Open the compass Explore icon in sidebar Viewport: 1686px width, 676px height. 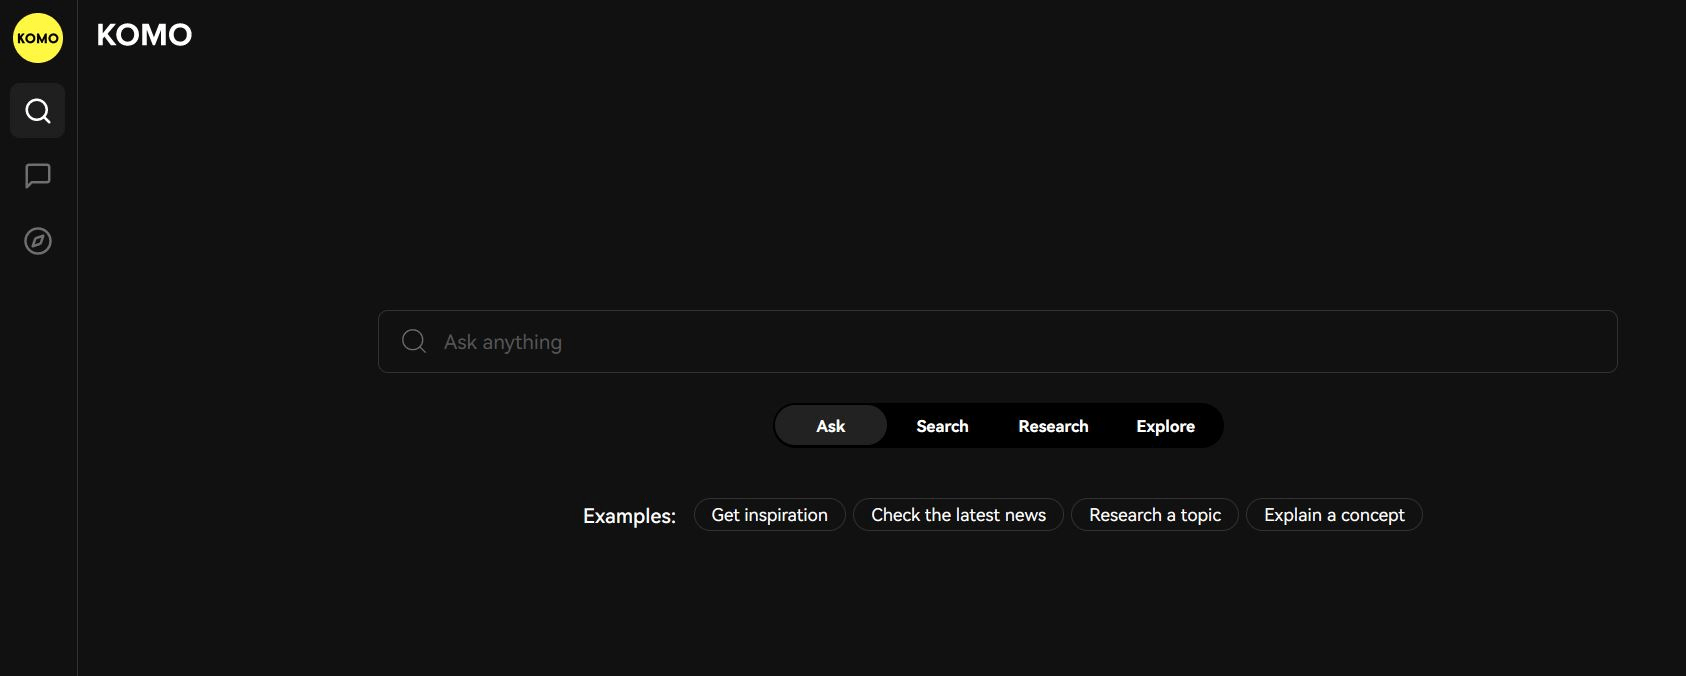(38, 241)
